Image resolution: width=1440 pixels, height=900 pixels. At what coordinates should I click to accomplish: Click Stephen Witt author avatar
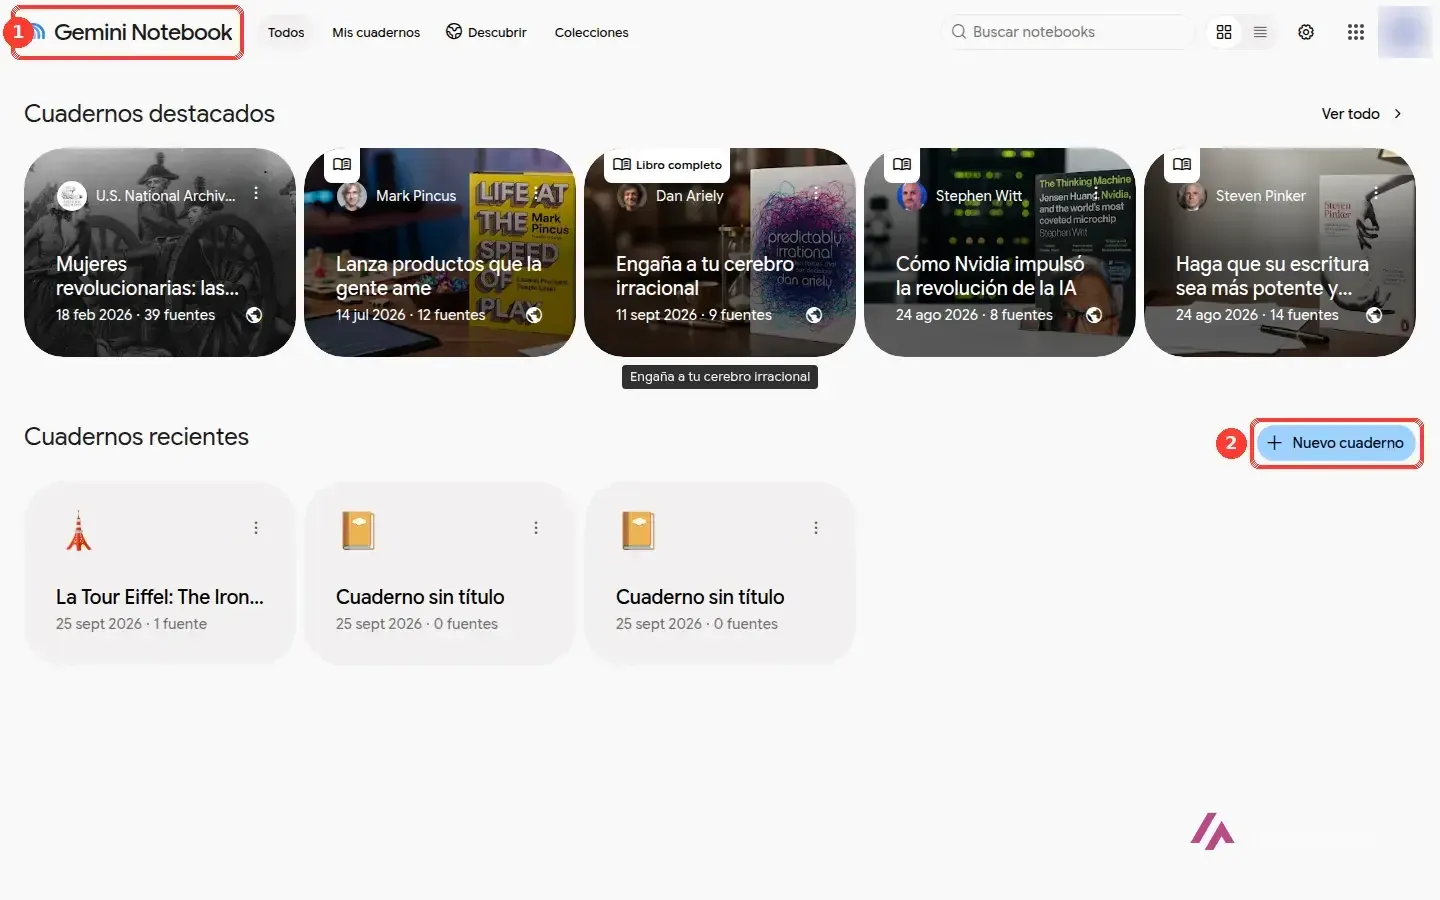911,196
